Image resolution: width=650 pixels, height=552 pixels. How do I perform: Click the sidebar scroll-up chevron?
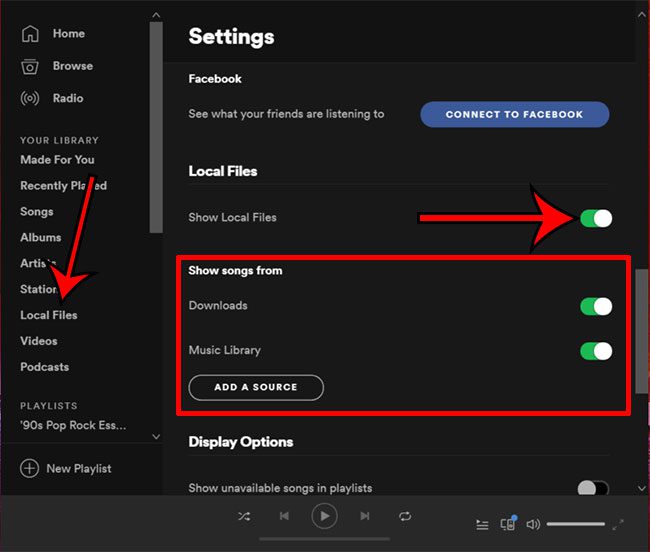coord(155,16)
